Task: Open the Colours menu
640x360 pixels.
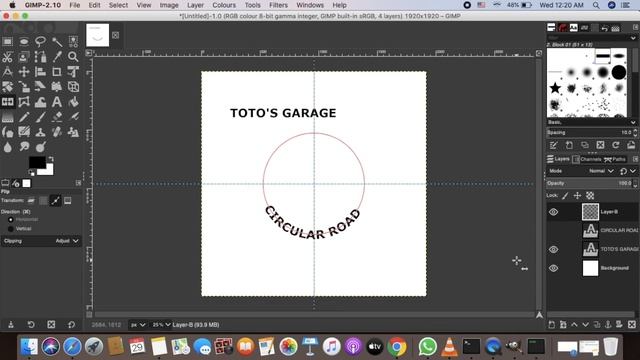Action: (224, 5)
